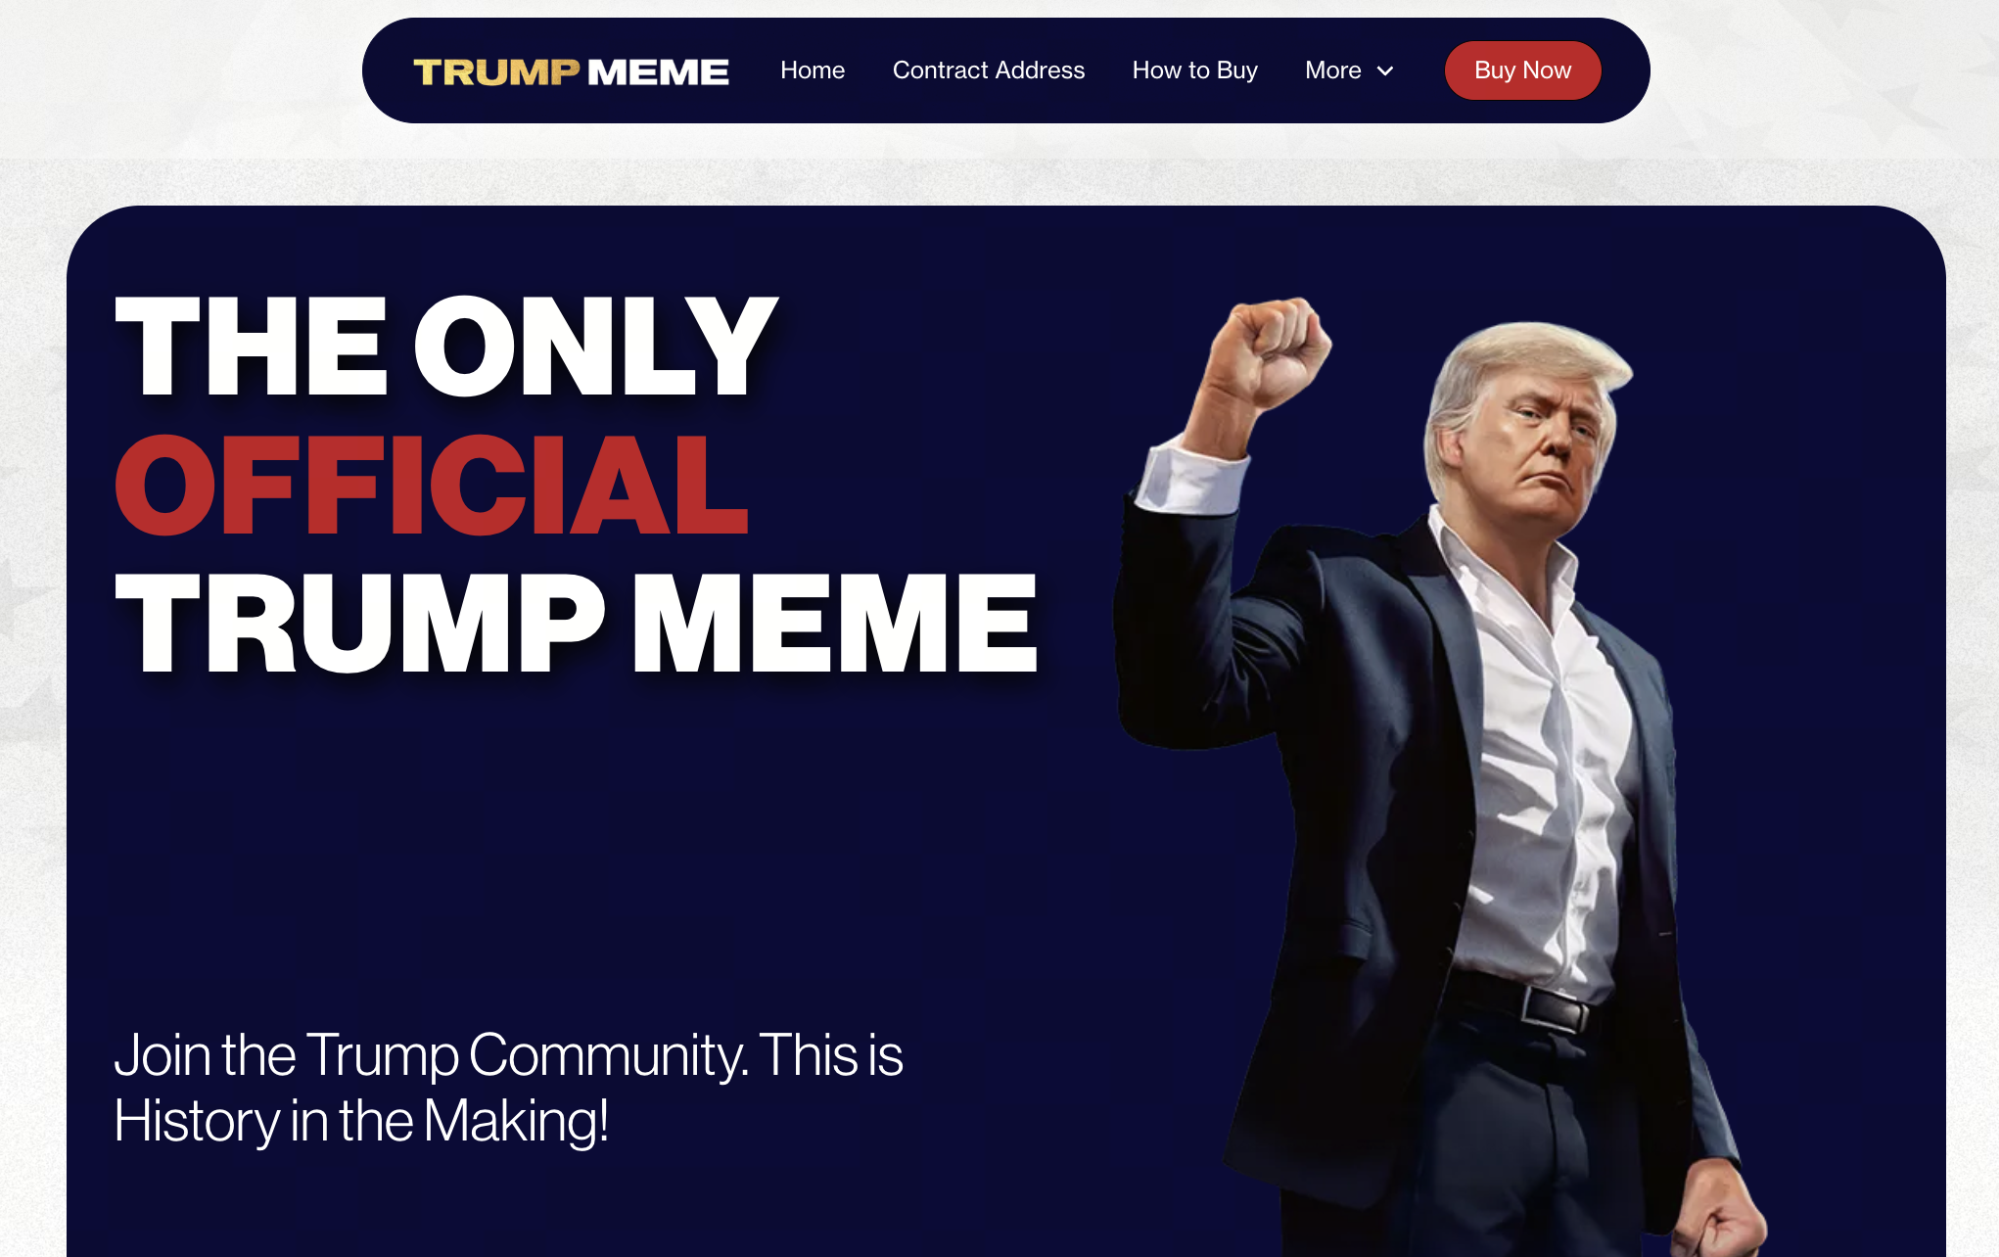Click the red Buy Now button
Image resolution: width=1999 pixels, height=1257 pixels.
point(1522,70)
